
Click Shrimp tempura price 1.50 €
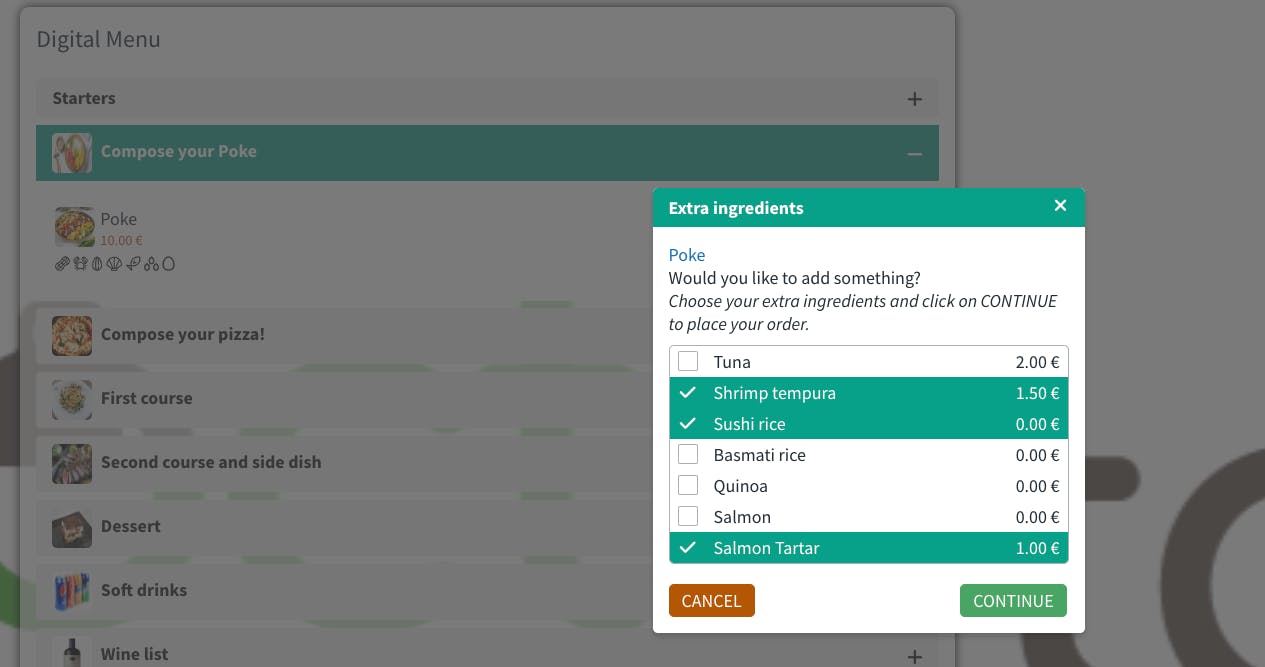coord(1037,393)
